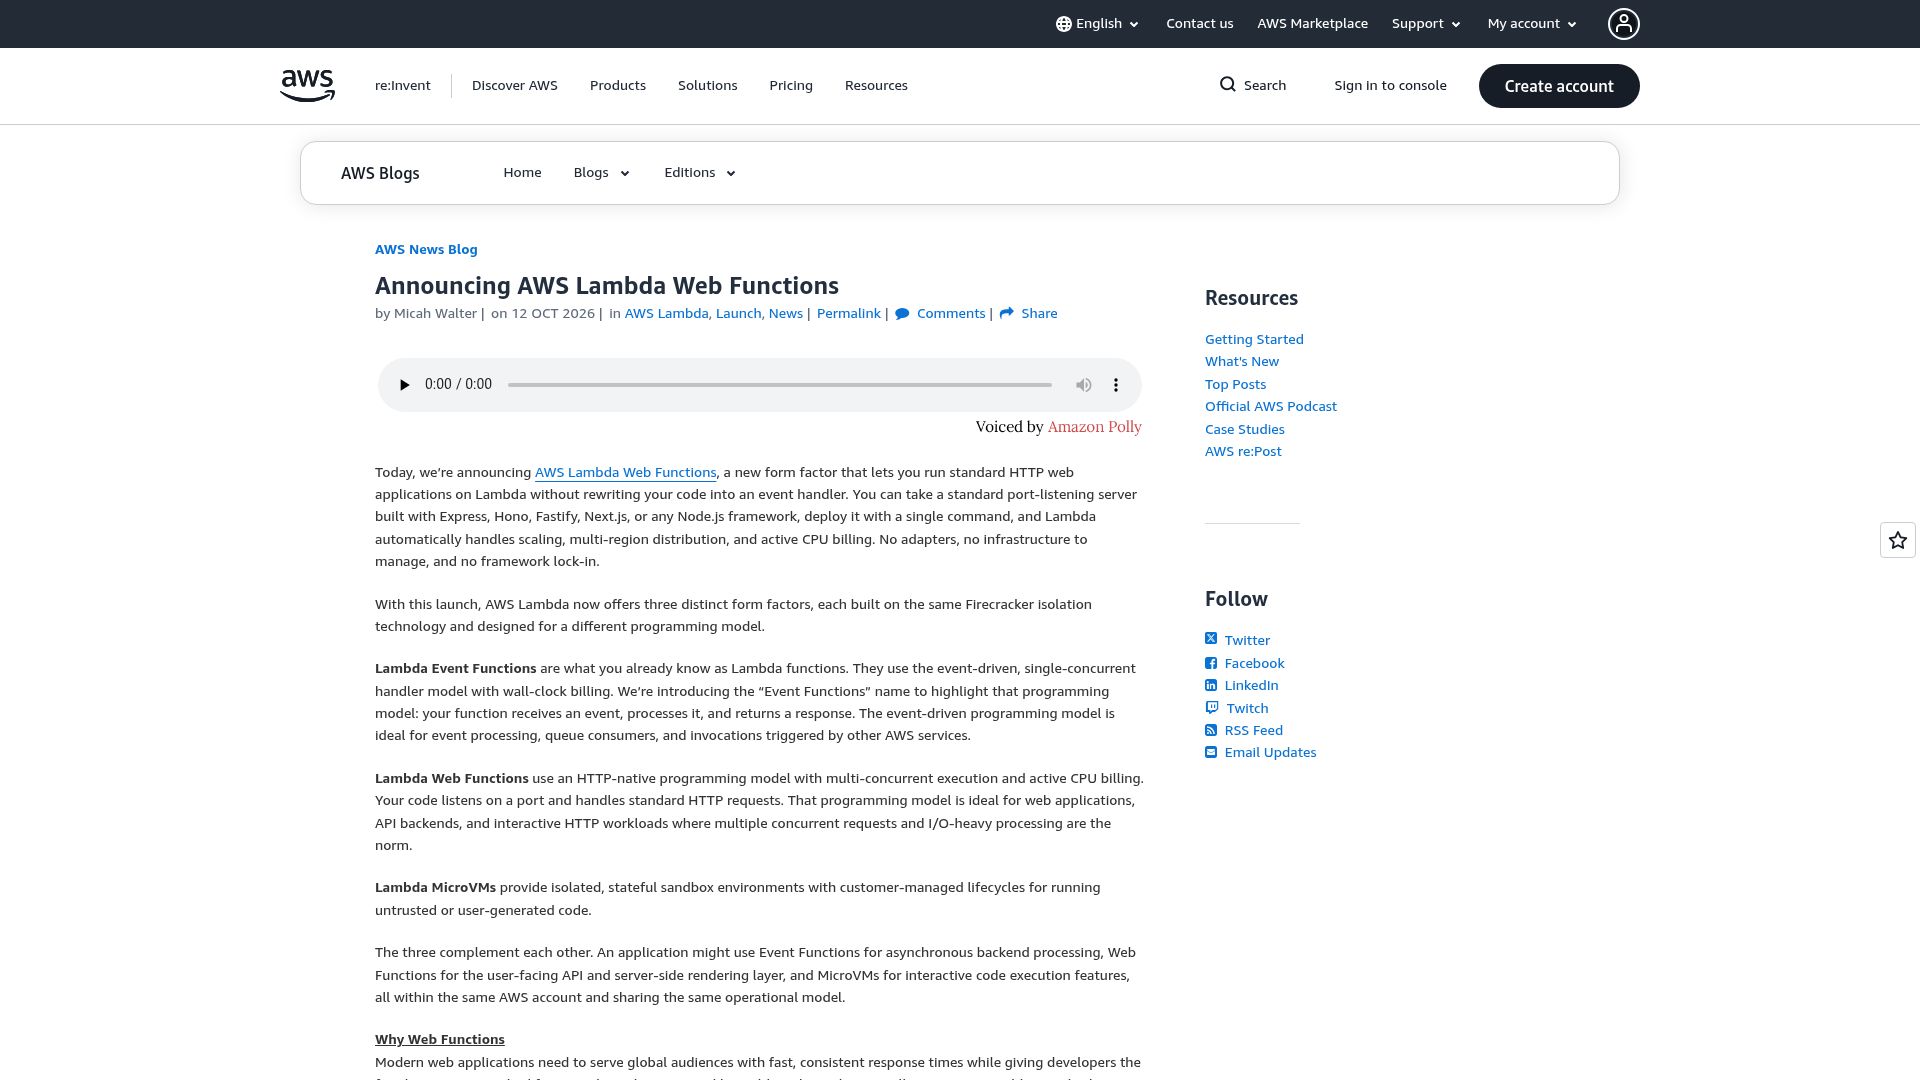Open the AWS Lambda Web Functions link
The image size is (1920, 1080).
(625, 473)
